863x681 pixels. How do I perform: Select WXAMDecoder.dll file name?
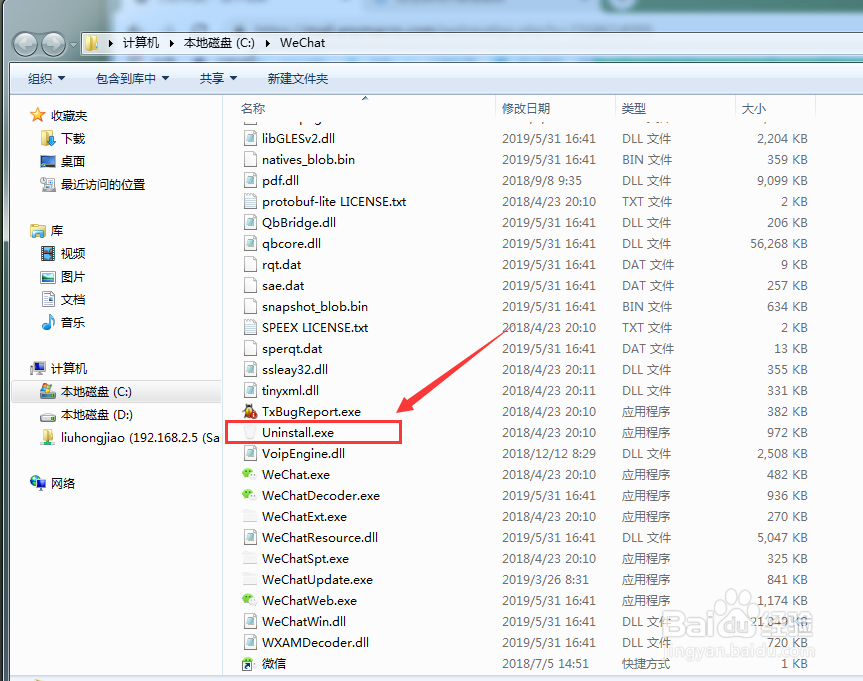click(315, 642)
